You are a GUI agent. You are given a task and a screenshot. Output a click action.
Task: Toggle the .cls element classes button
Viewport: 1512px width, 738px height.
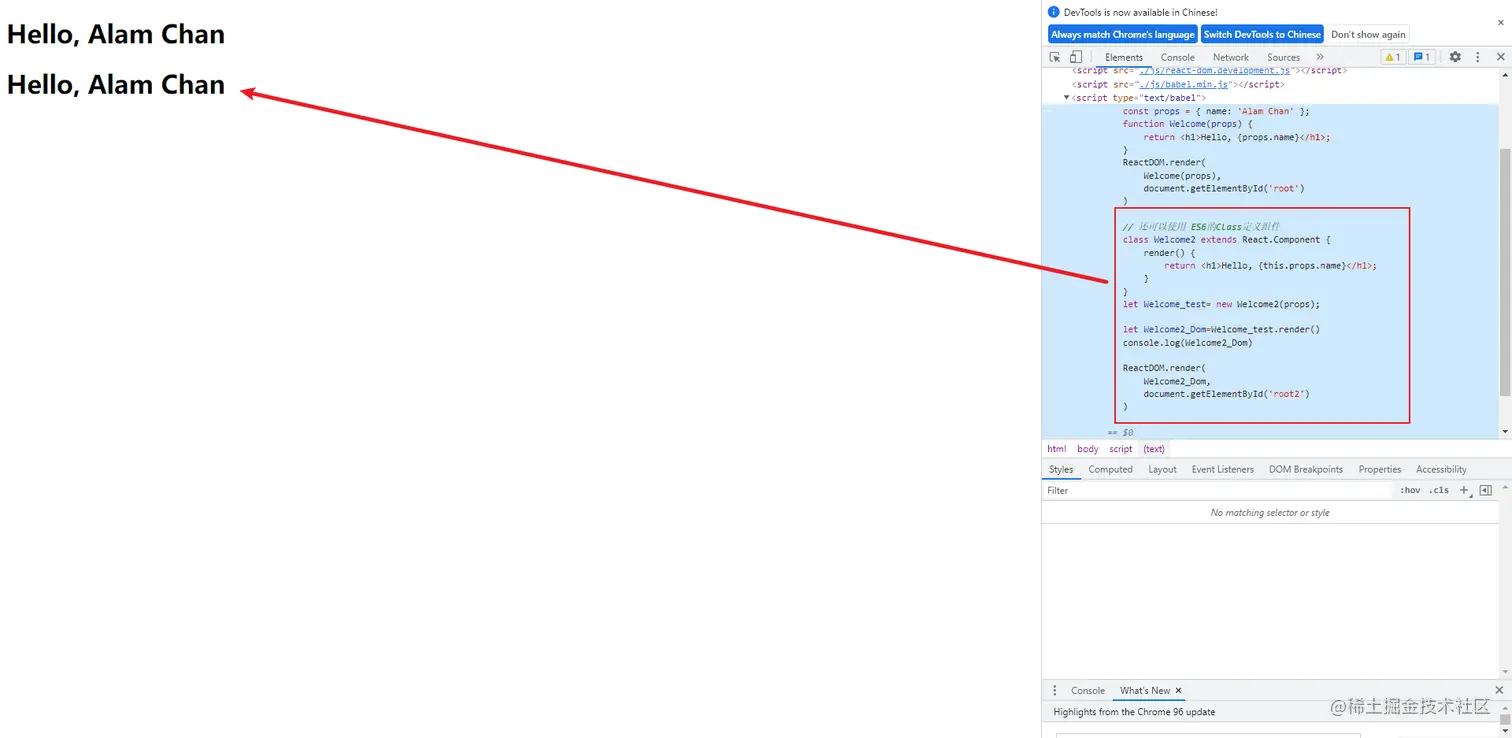1438,490
